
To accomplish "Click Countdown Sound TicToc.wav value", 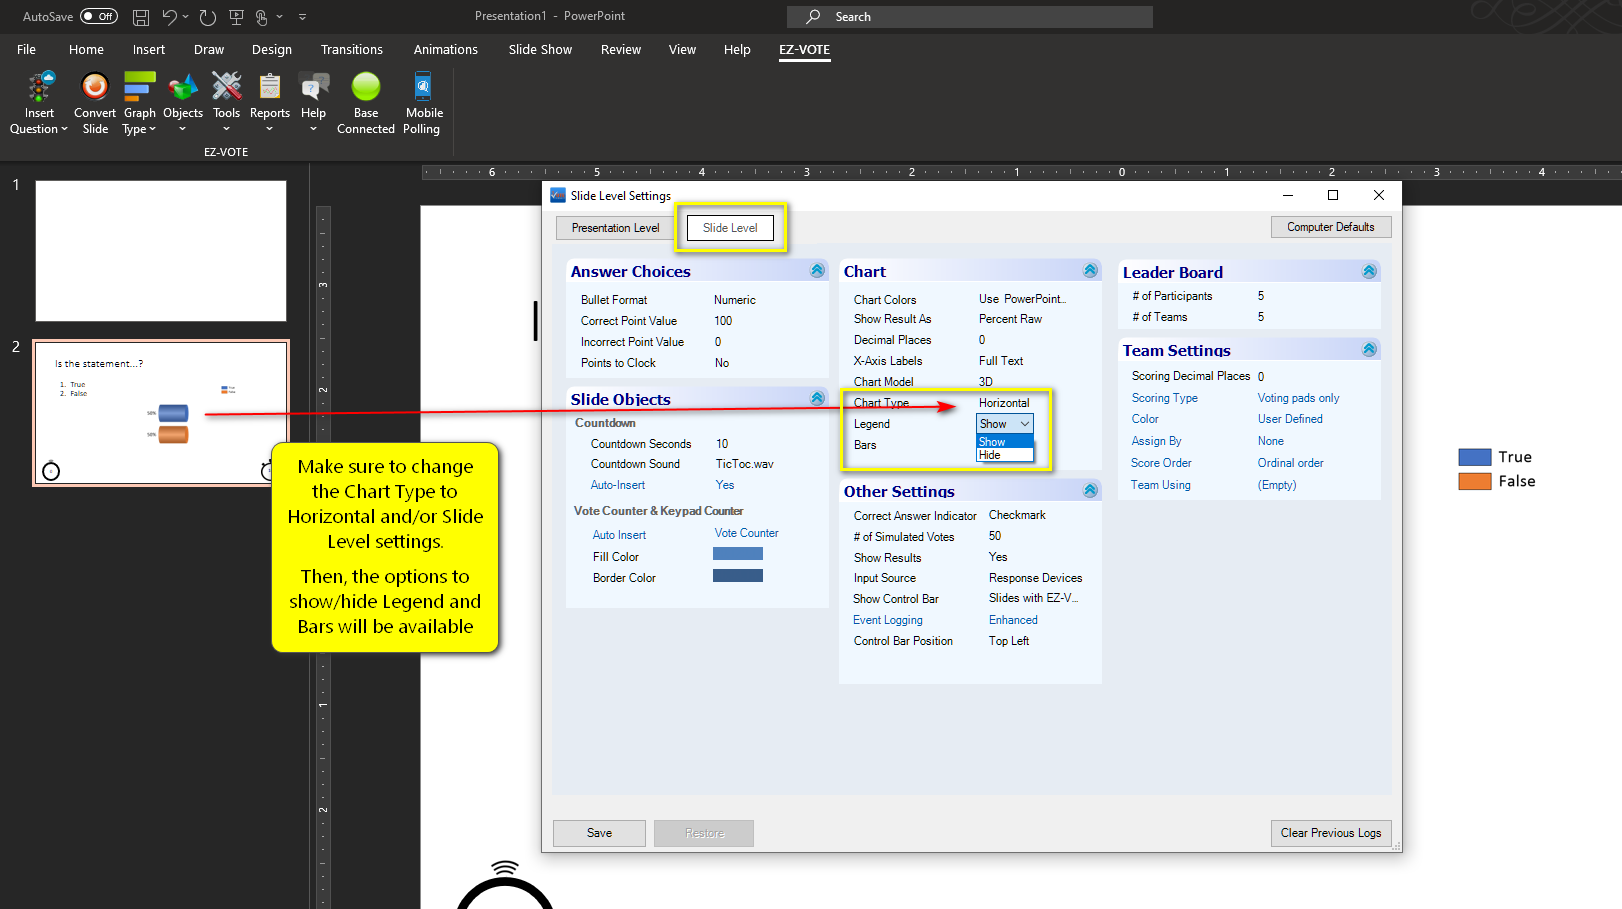I will coord(745,464).
